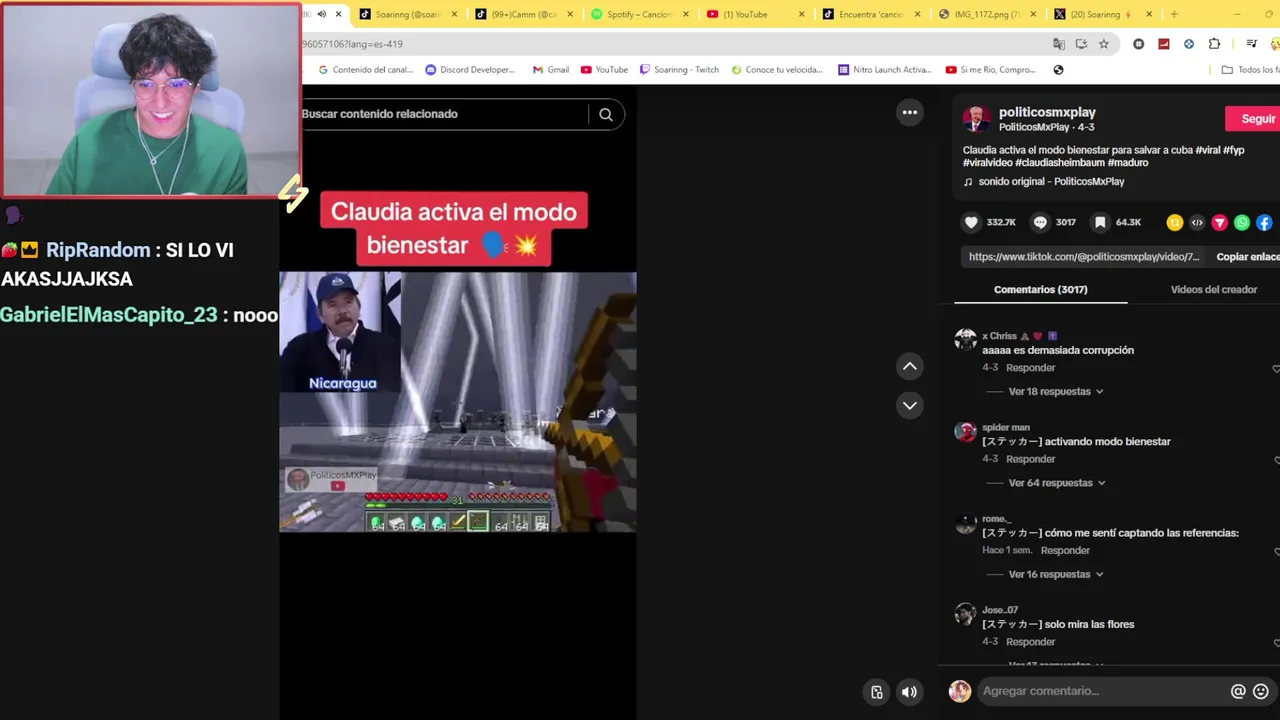
Task: Open the #claudiasheimbaum hashtag
Action: (1059, 163)
